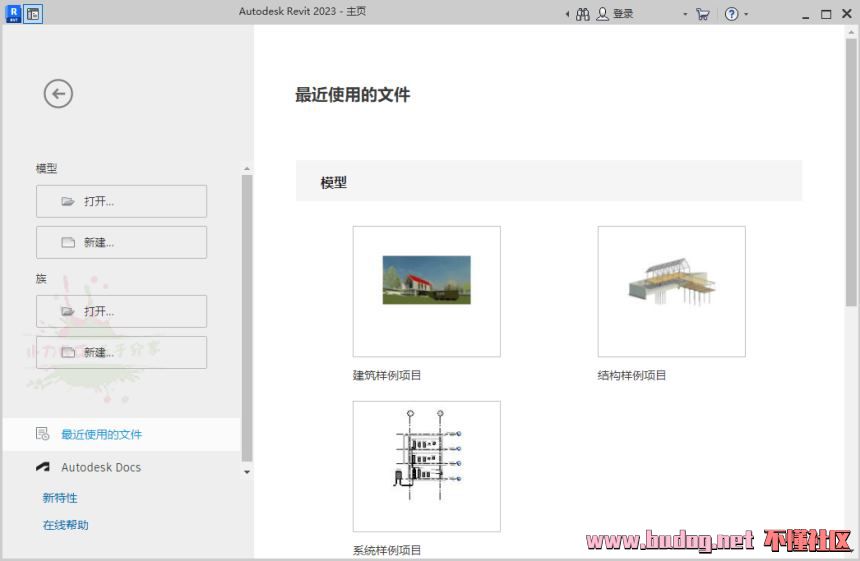Open the 建筑样例项目 thumbnail

(x=426, y=291)
